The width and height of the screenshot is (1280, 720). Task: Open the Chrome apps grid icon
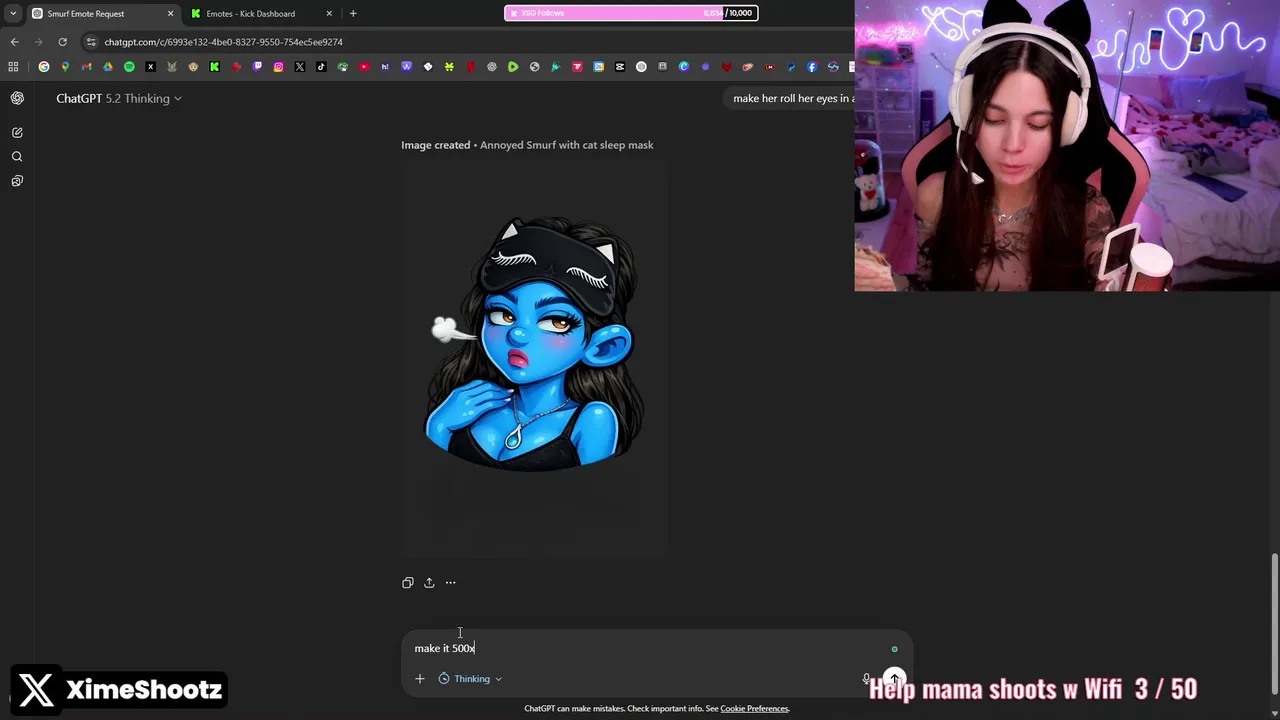click(x=13, y=67)
